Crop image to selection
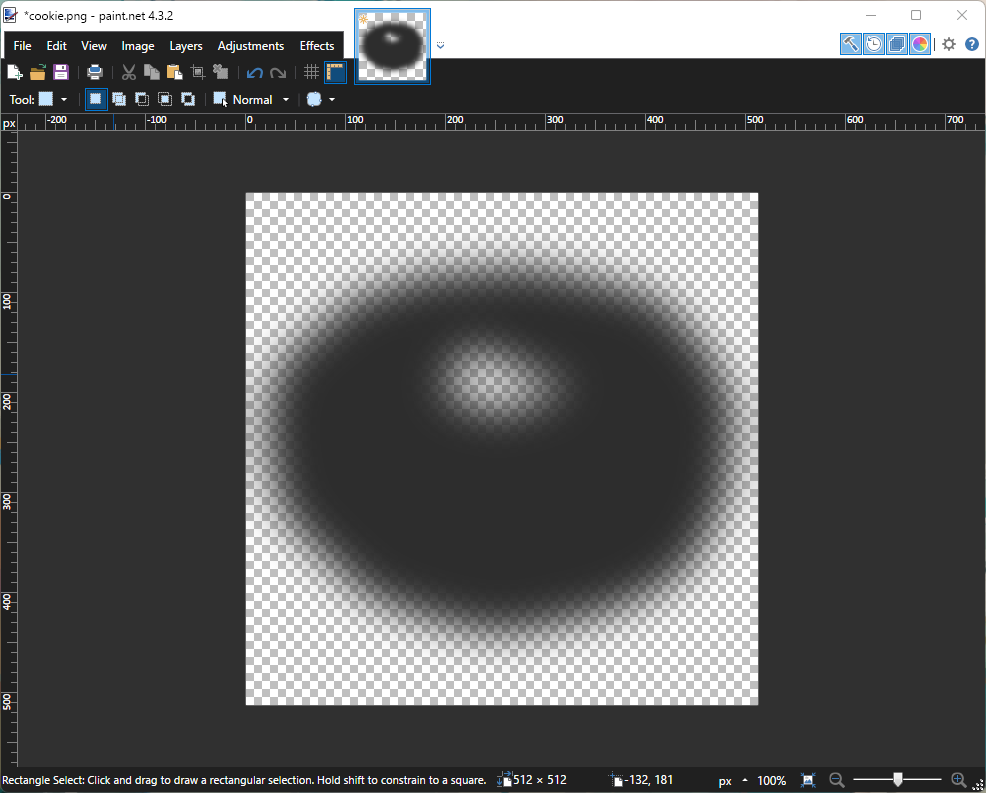Screen dimensions: 986x793 (197, 72)
